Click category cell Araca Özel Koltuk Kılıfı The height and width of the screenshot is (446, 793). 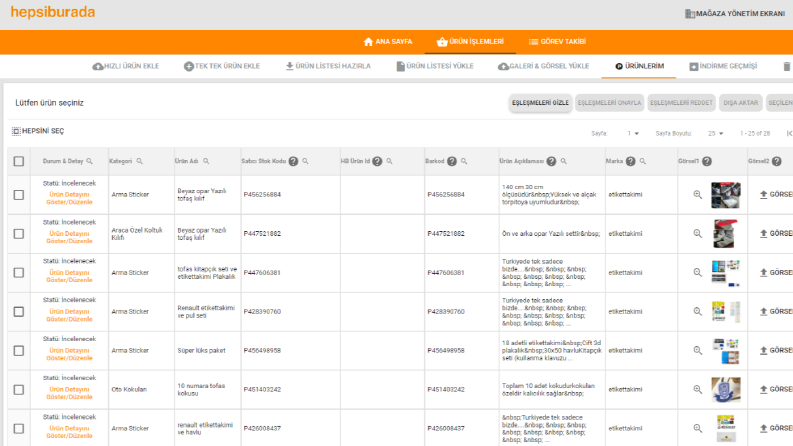pos(137,234)
